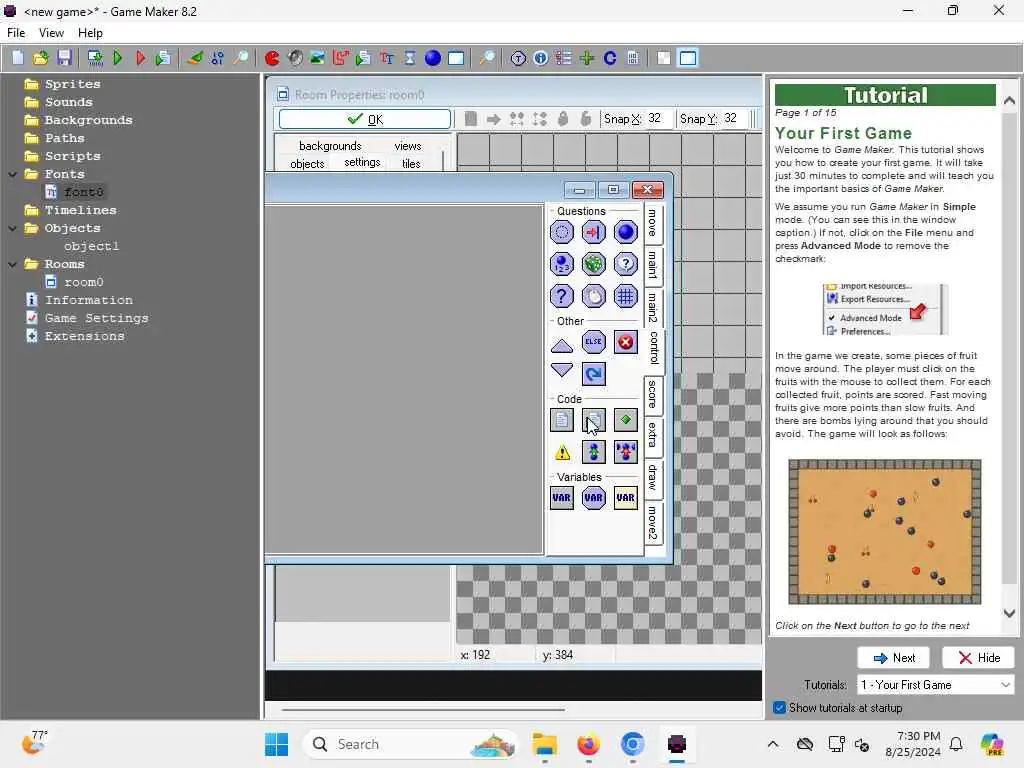Image resolution: width=1024 pixels, height=768 pixels.
Task: Click the New game toolbar icon
Action: 18,58
